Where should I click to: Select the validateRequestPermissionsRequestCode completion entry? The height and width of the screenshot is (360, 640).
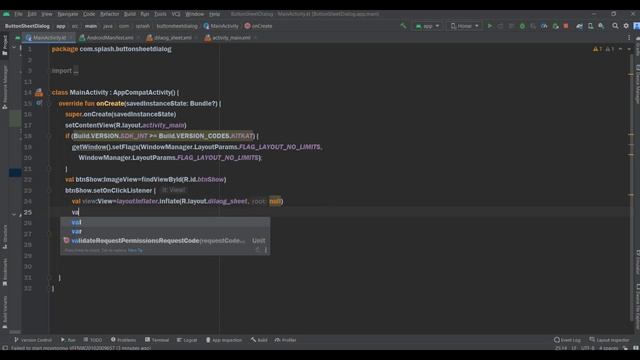[x=165, y=241]
